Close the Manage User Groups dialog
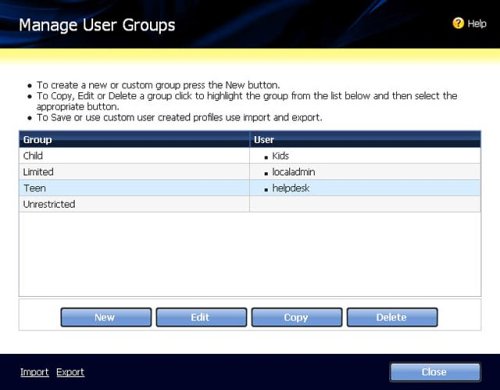This screenshot has height=390, width=500. point(435,372)
